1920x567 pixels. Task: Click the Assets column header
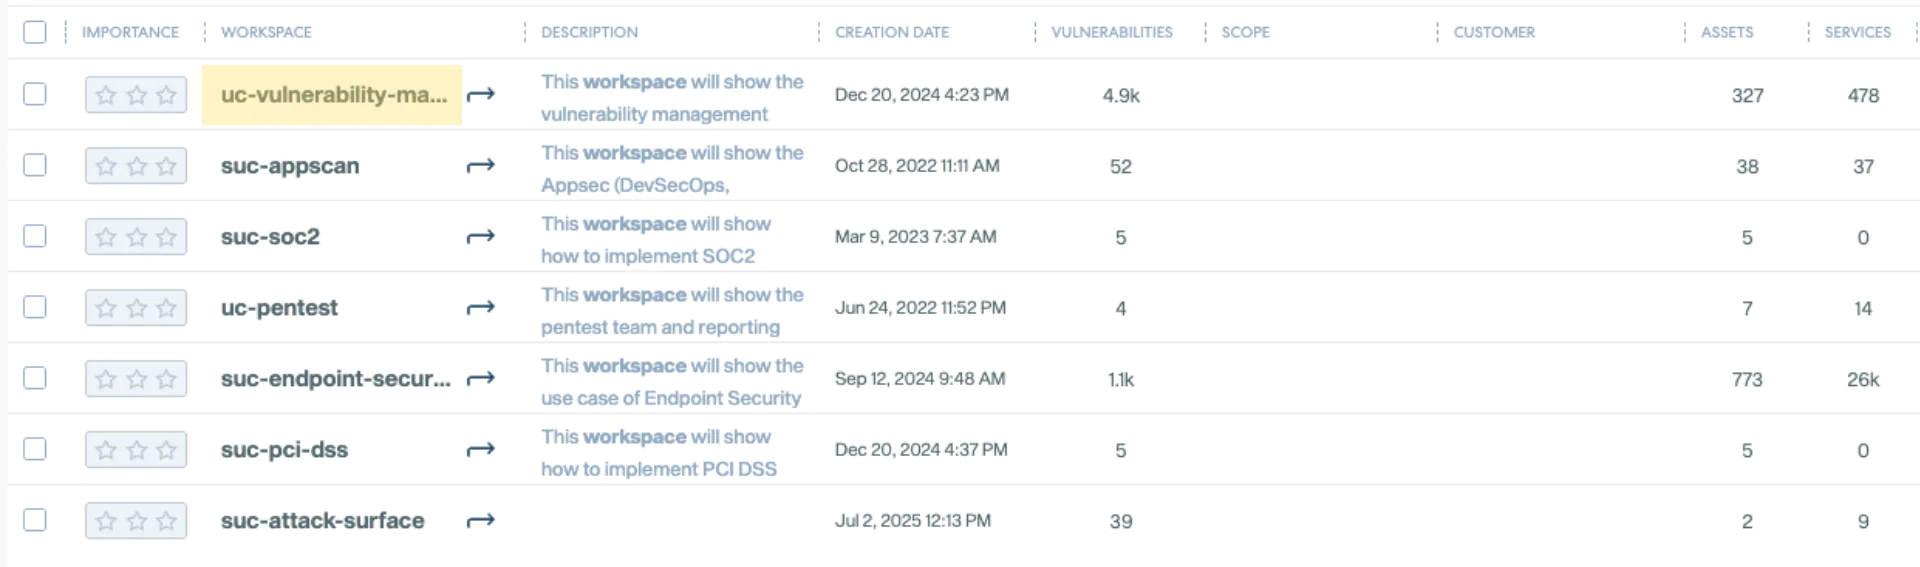(1726, 32)
